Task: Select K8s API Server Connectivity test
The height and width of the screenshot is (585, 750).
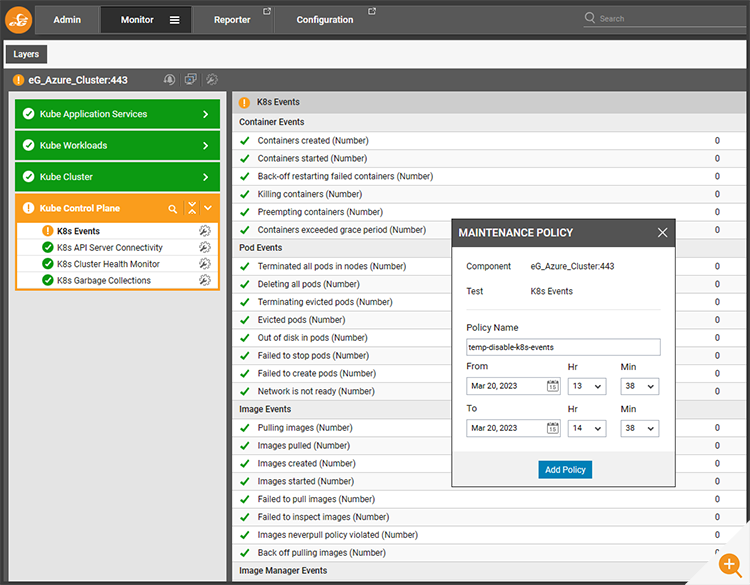Action: pos(110,247)
